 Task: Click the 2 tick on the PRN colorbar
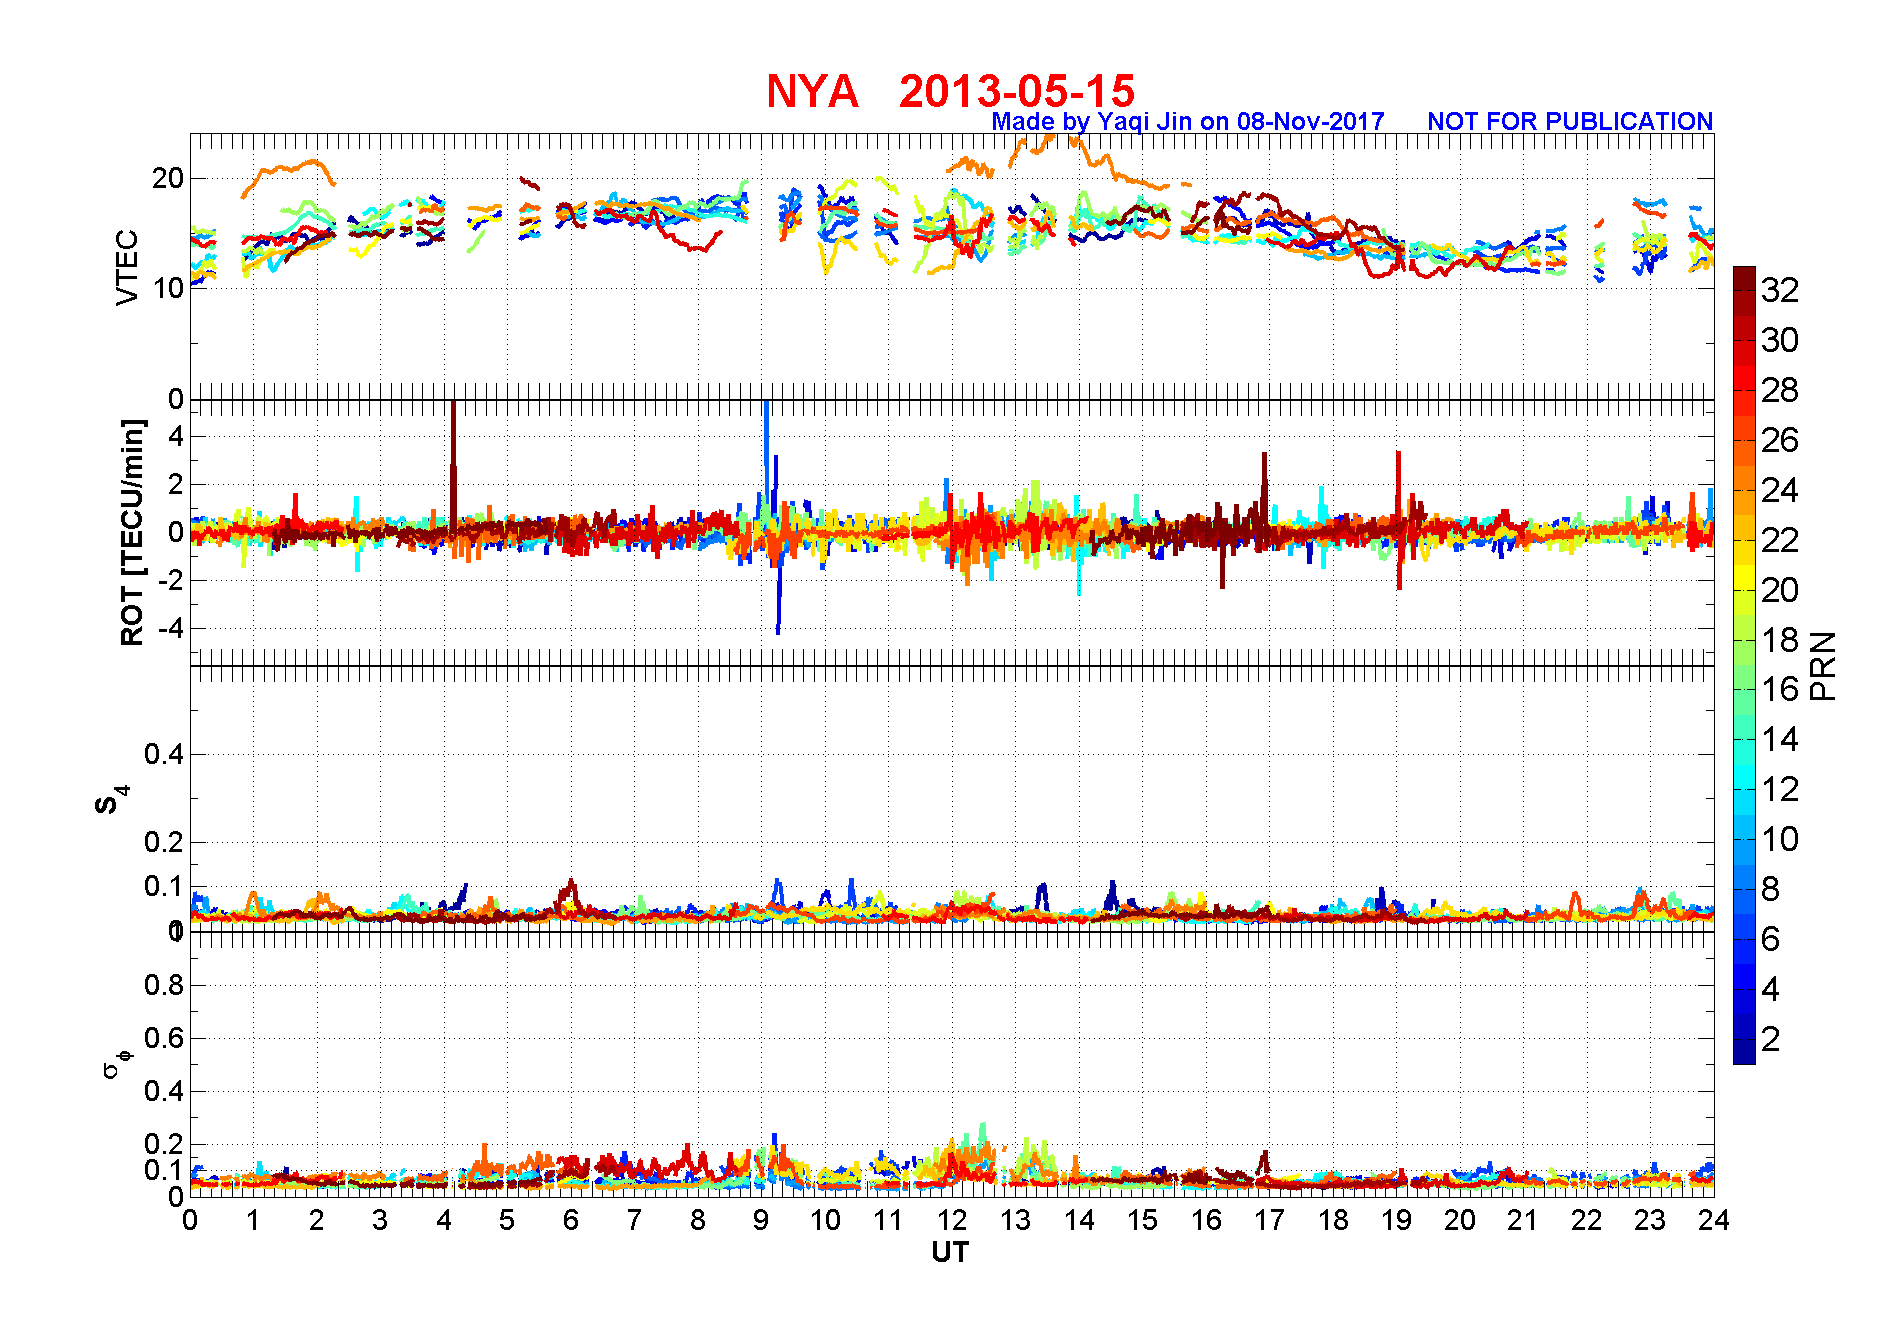1771,1039
